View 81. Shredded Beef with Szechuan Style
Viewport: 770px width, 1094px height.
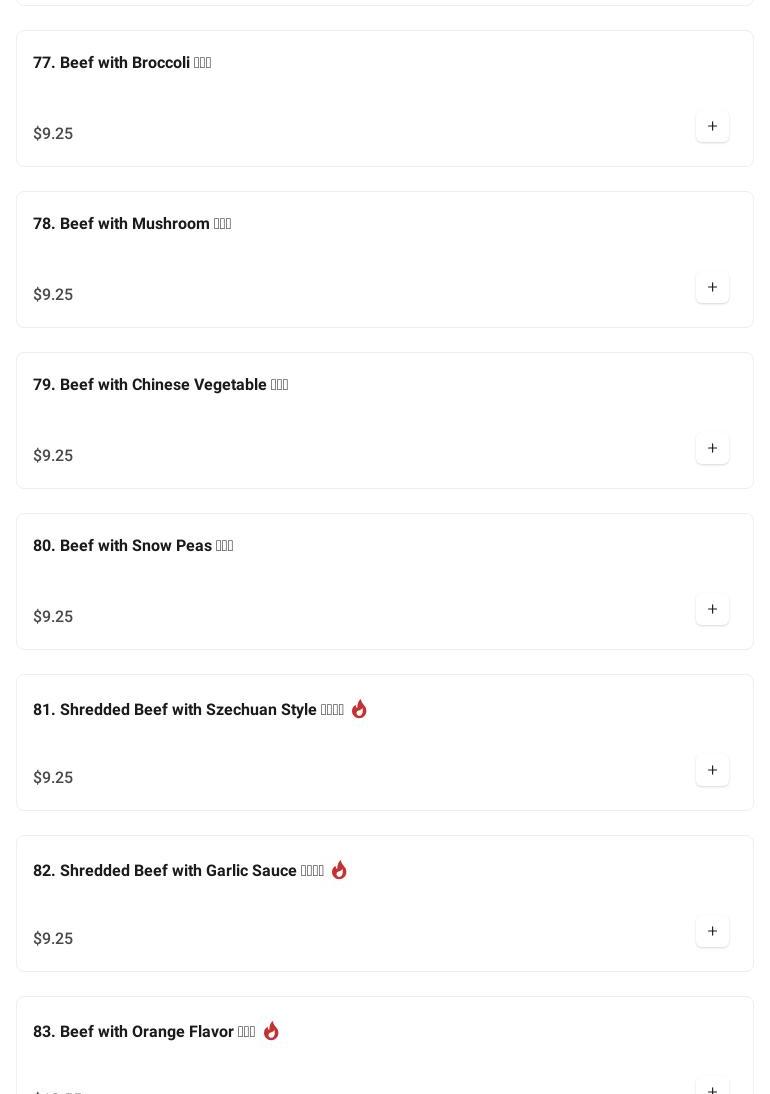click(x=188, y=710)
